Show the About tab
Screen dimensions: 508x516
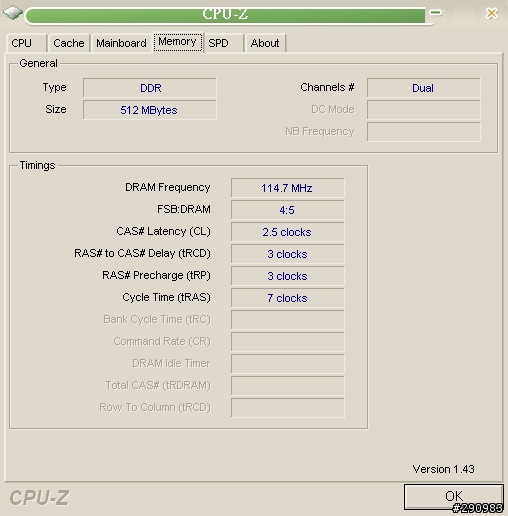point(265,43)
